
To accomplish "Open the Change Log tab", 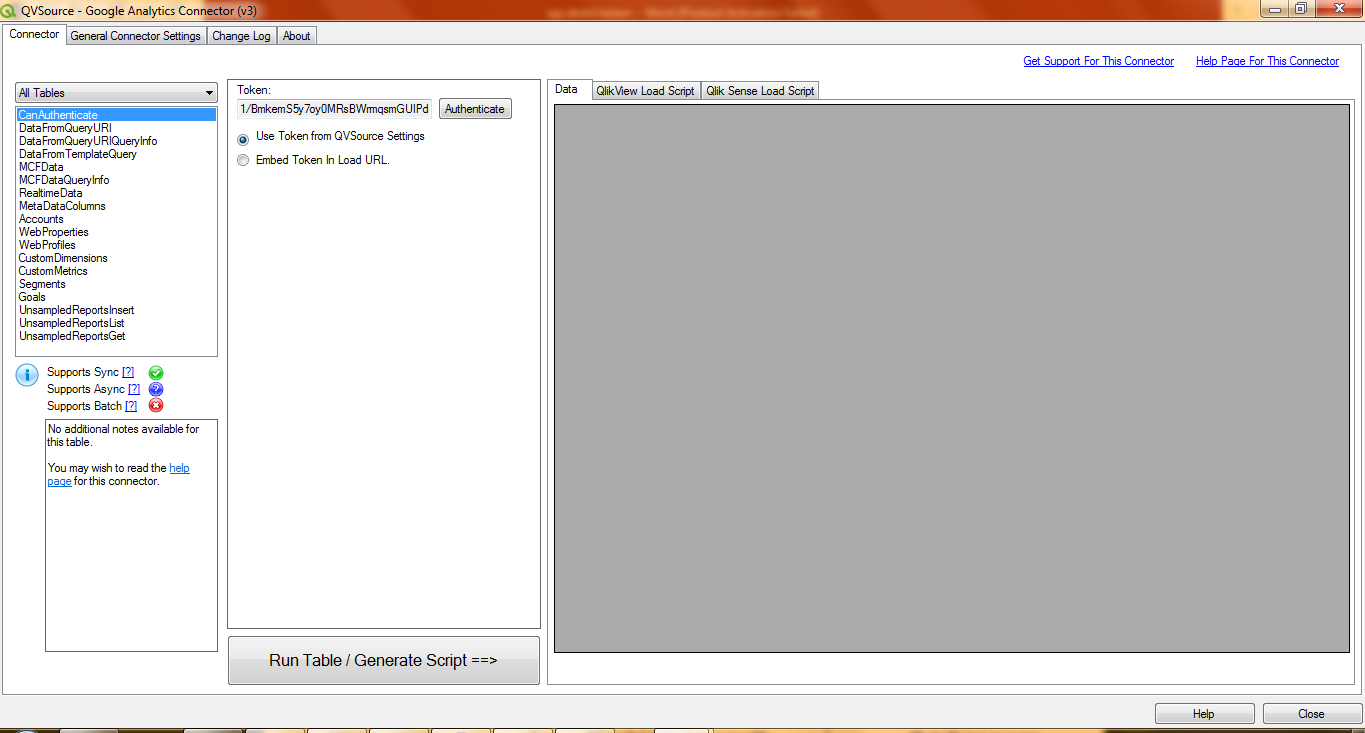I will (x=241, y=36).
